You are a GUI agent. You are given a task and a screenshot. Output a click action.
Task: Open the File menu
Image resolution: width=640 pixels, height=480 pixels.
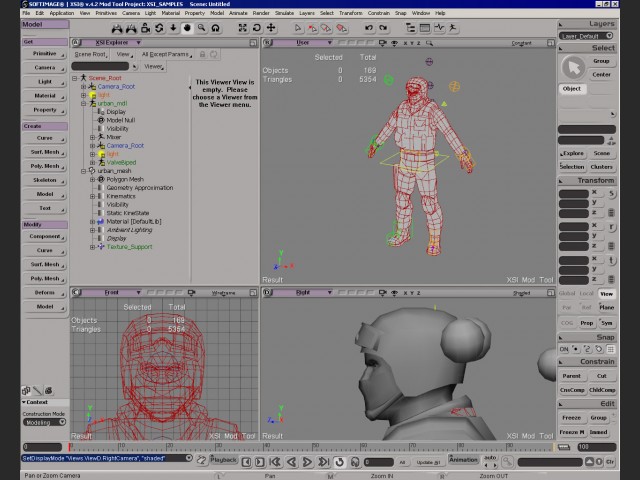pyautogui.click(x=26, y=13)
